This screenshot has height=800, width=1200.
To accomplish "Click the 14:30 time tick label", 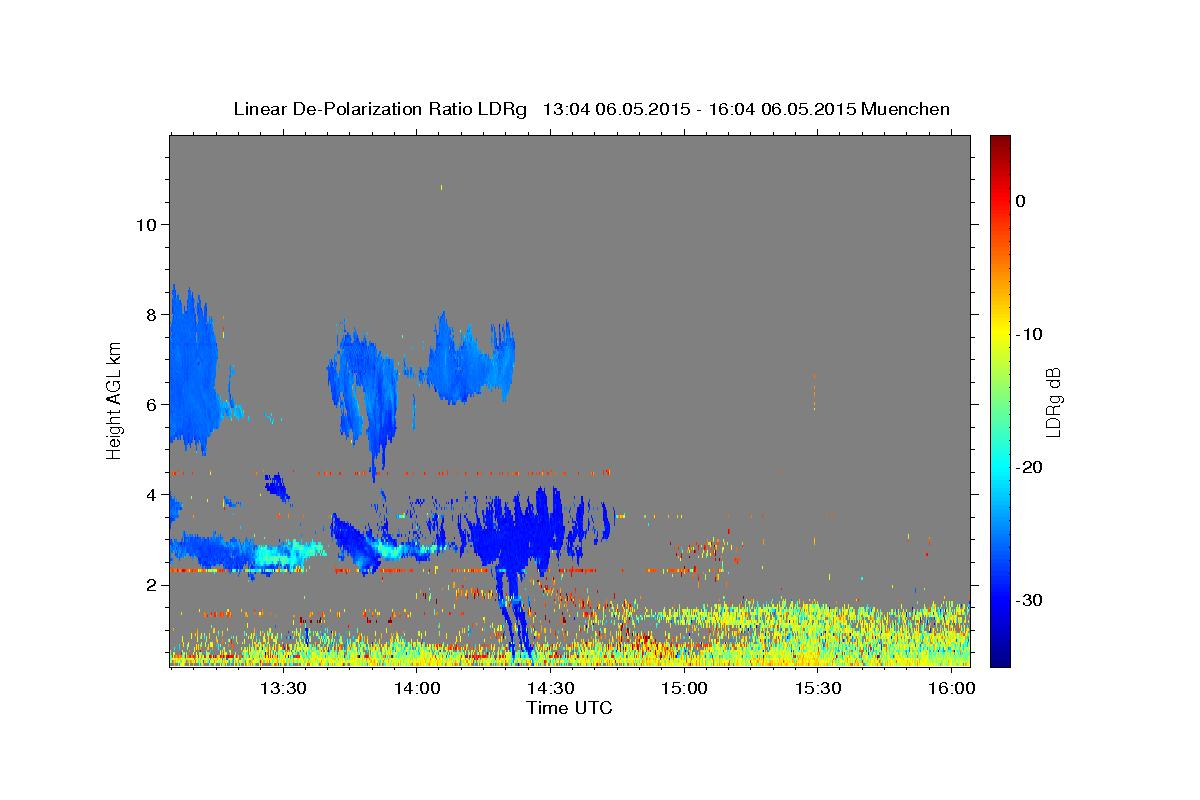I will tap(550, 689).
